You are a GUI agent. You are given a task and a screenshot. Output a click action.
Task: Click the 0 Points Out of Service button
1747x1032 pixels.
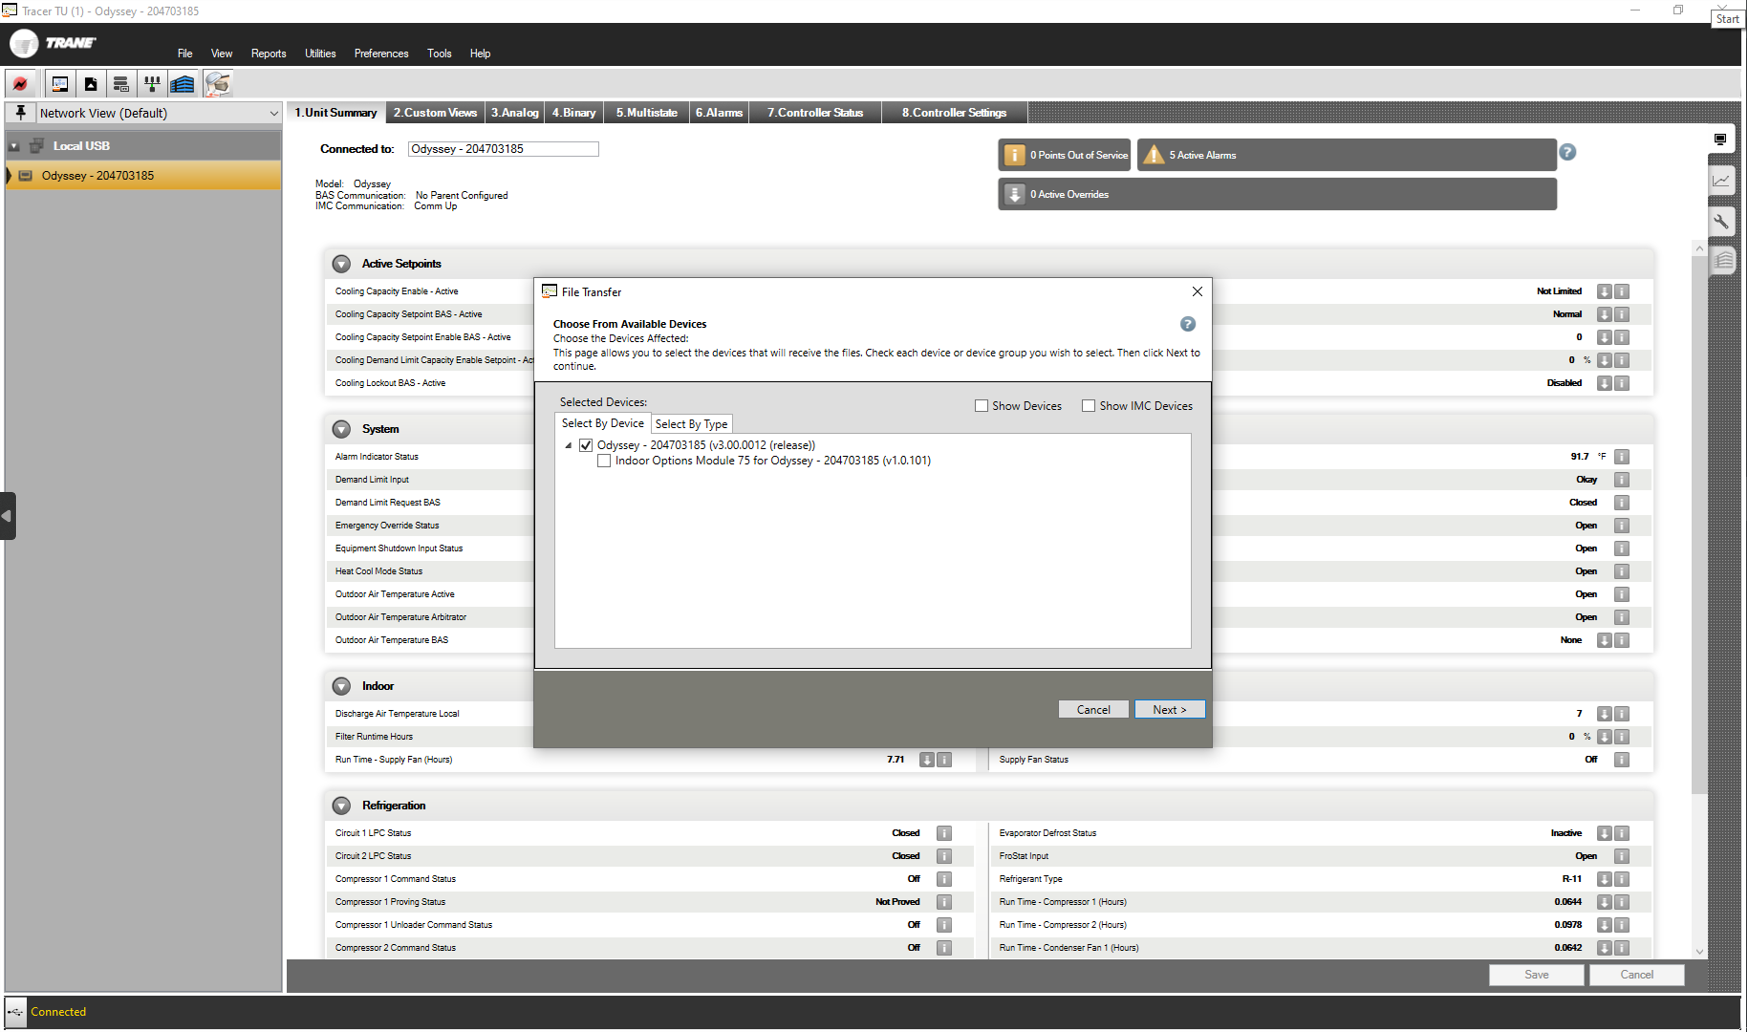[x=1065, y=155]
